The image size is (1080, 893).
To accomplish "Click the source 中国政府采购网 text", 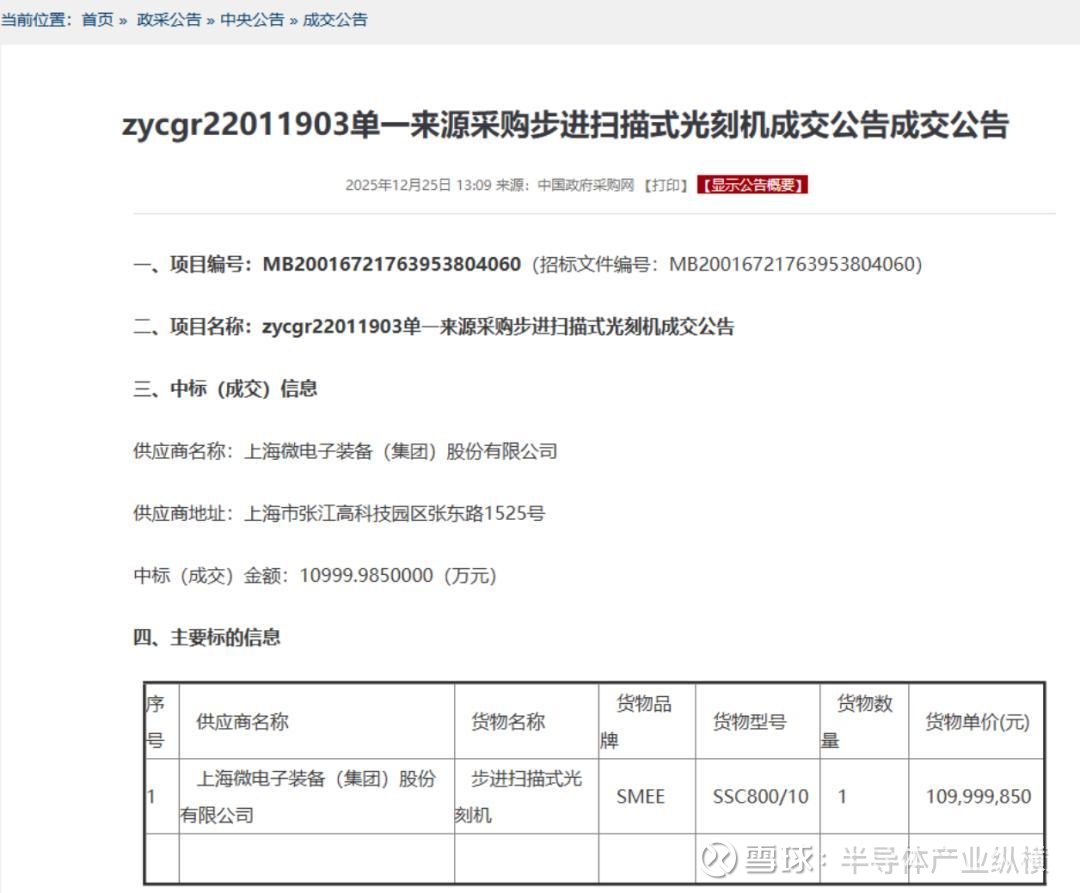I will [x=585, y=185].
